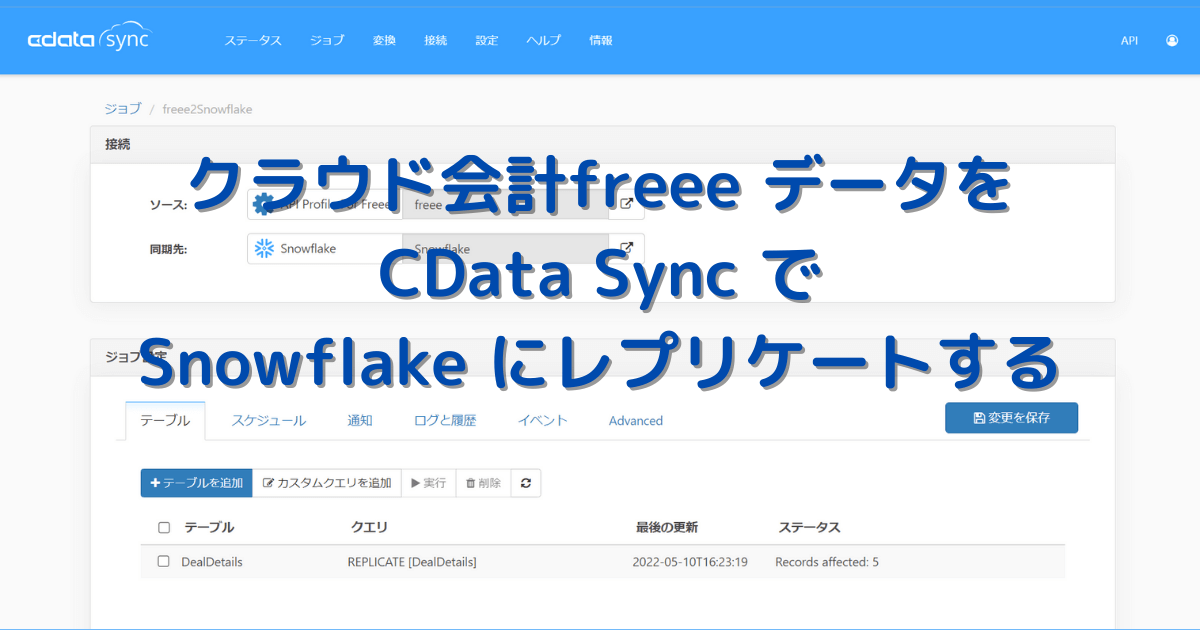The image size is (1200, 630).
Task: Click the Records affected: 5 status
Action: 827,562
